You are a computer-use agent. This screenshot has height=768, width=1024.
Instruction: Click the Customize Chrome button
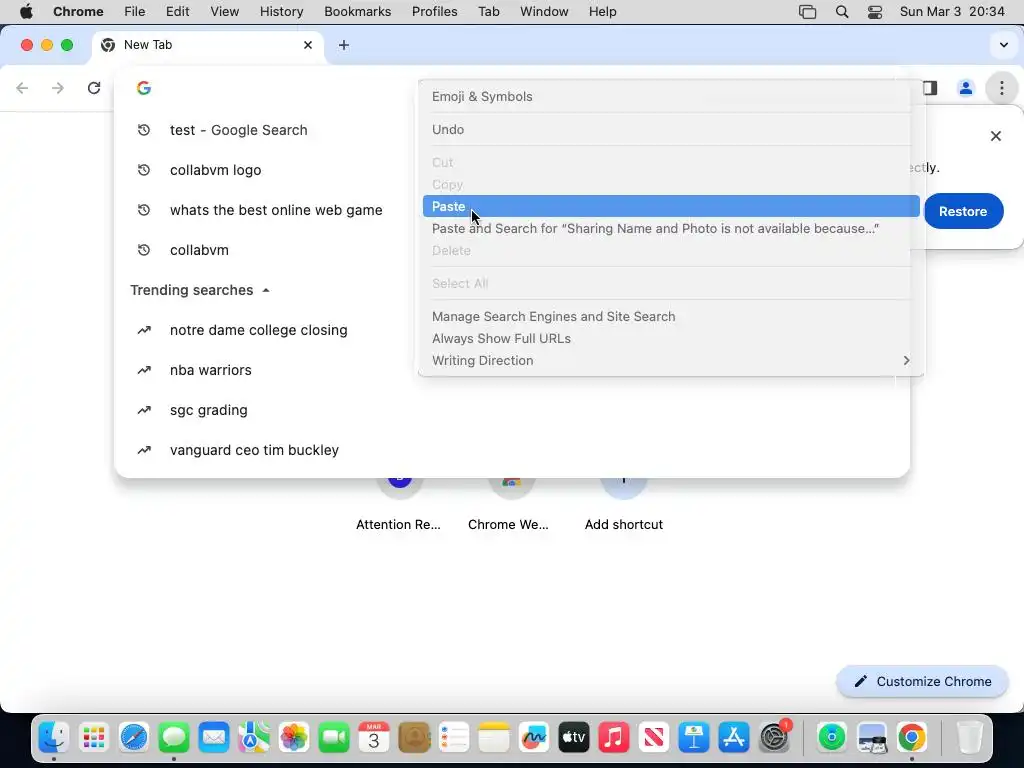tap(923, 681)
